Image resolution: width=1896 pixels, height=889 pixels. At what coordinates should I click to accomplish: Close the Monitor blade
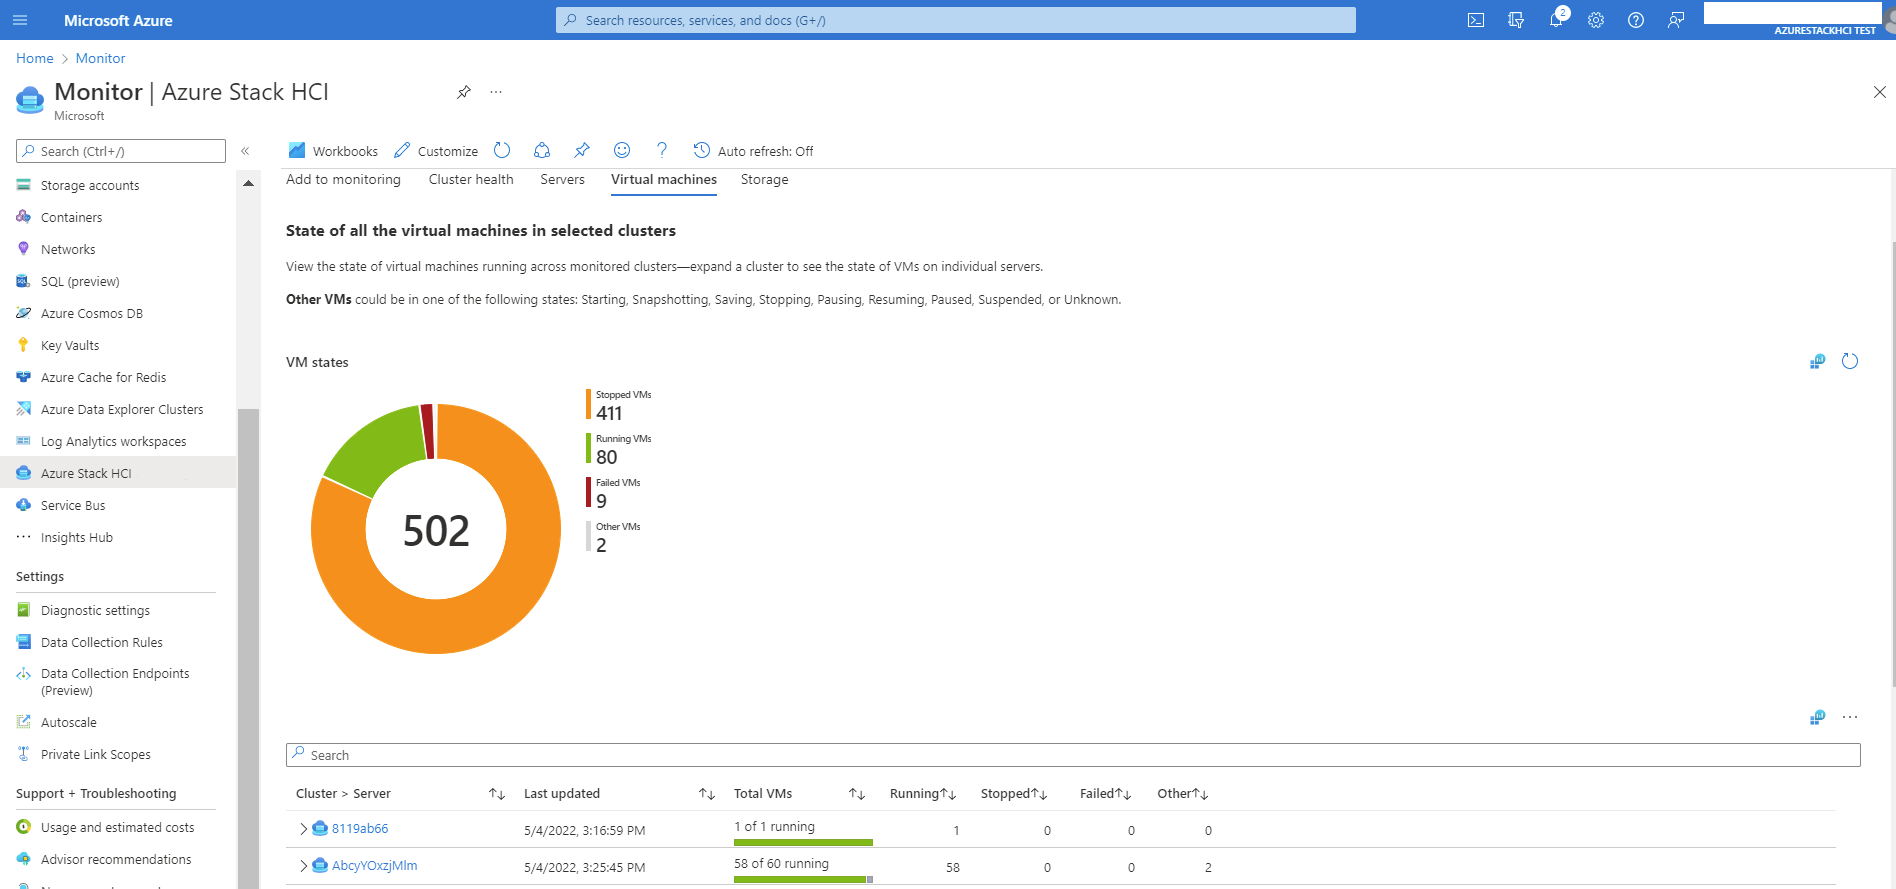(1880, 92)
